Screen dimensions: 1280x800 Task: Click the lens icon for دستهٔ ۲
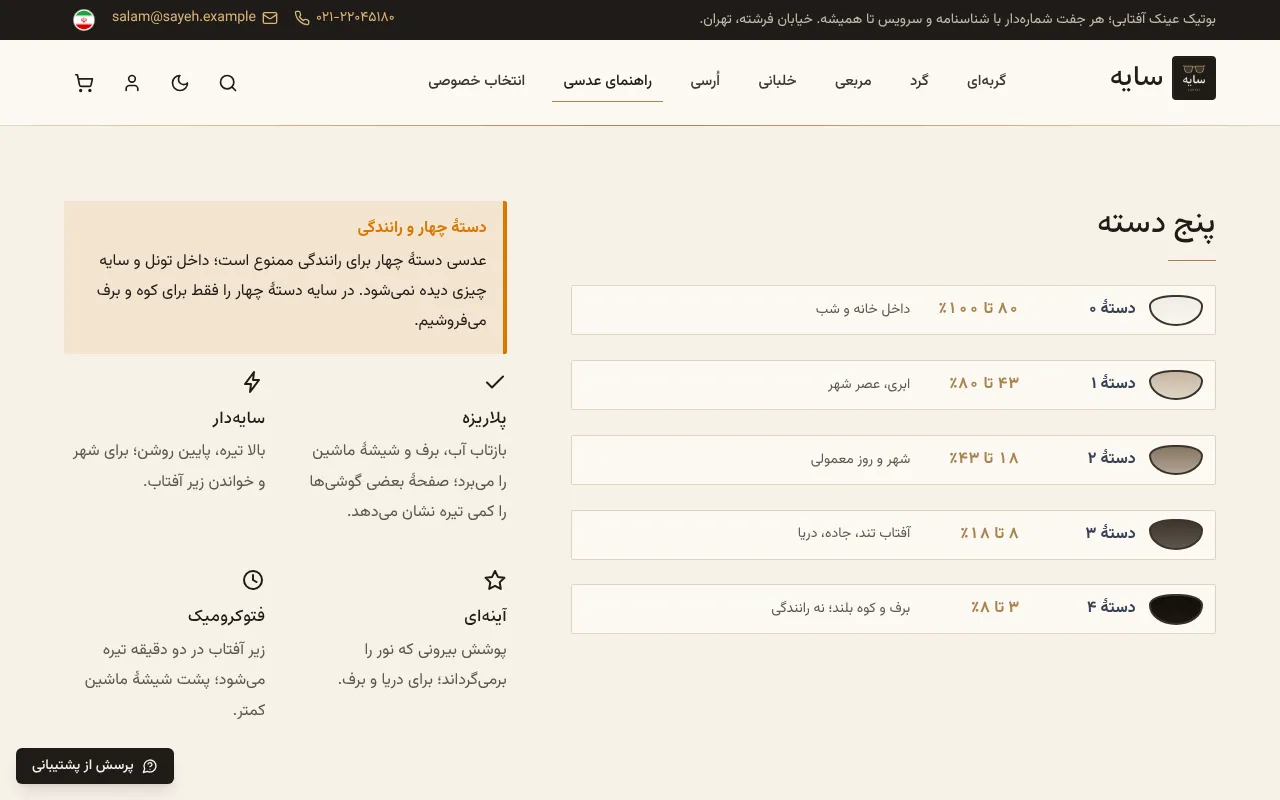1176,460
